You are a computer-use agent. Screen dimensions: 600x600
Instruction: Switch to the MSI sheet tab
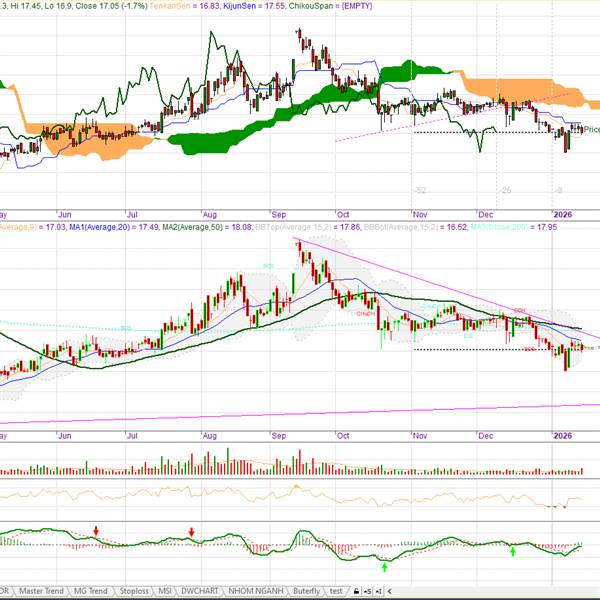click(x=165, y=591)
